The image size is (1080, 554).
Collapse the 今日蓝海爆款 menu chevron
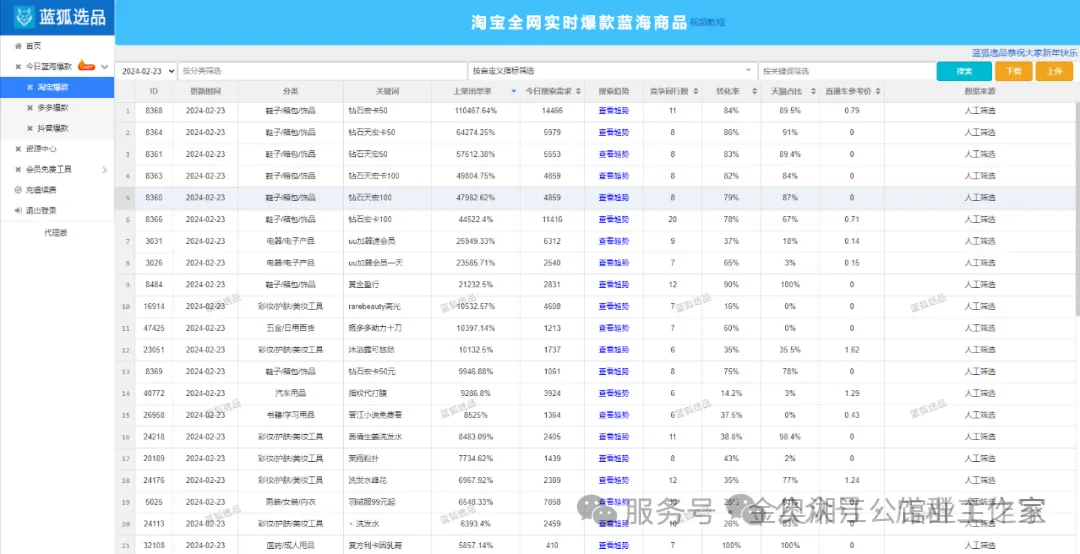pos(105,67)
